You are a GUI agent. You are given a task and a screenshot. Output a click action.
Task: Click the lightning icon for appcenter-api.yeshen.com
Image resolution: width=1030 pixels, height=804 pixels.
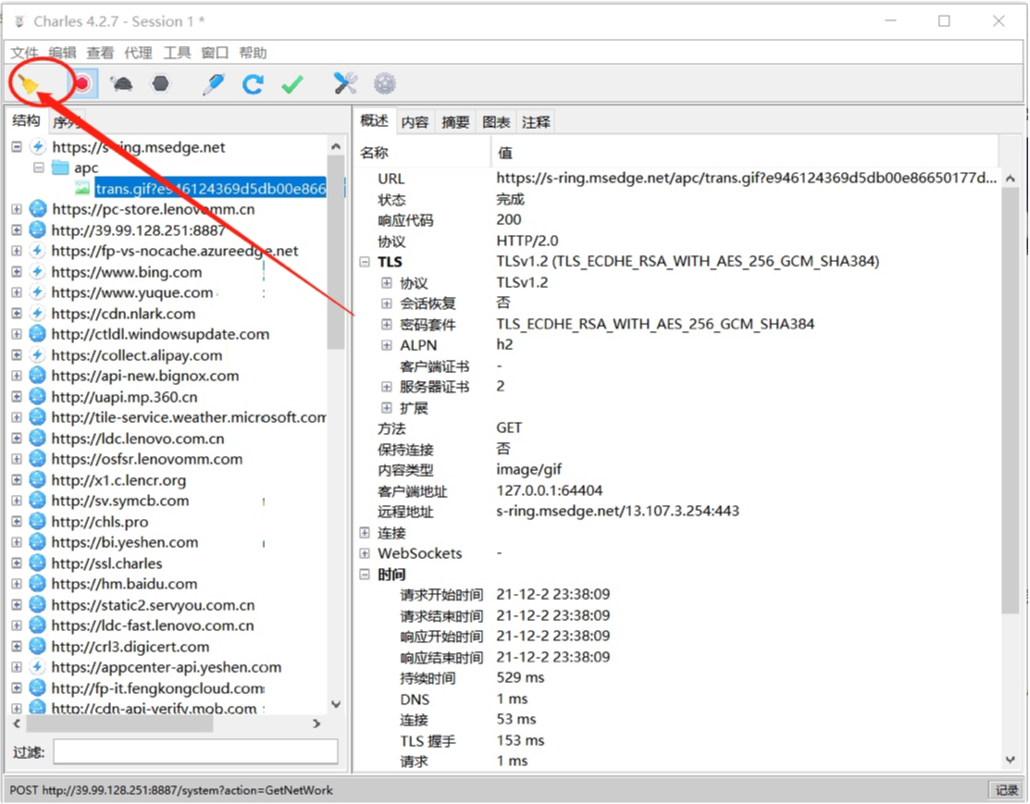38,667
